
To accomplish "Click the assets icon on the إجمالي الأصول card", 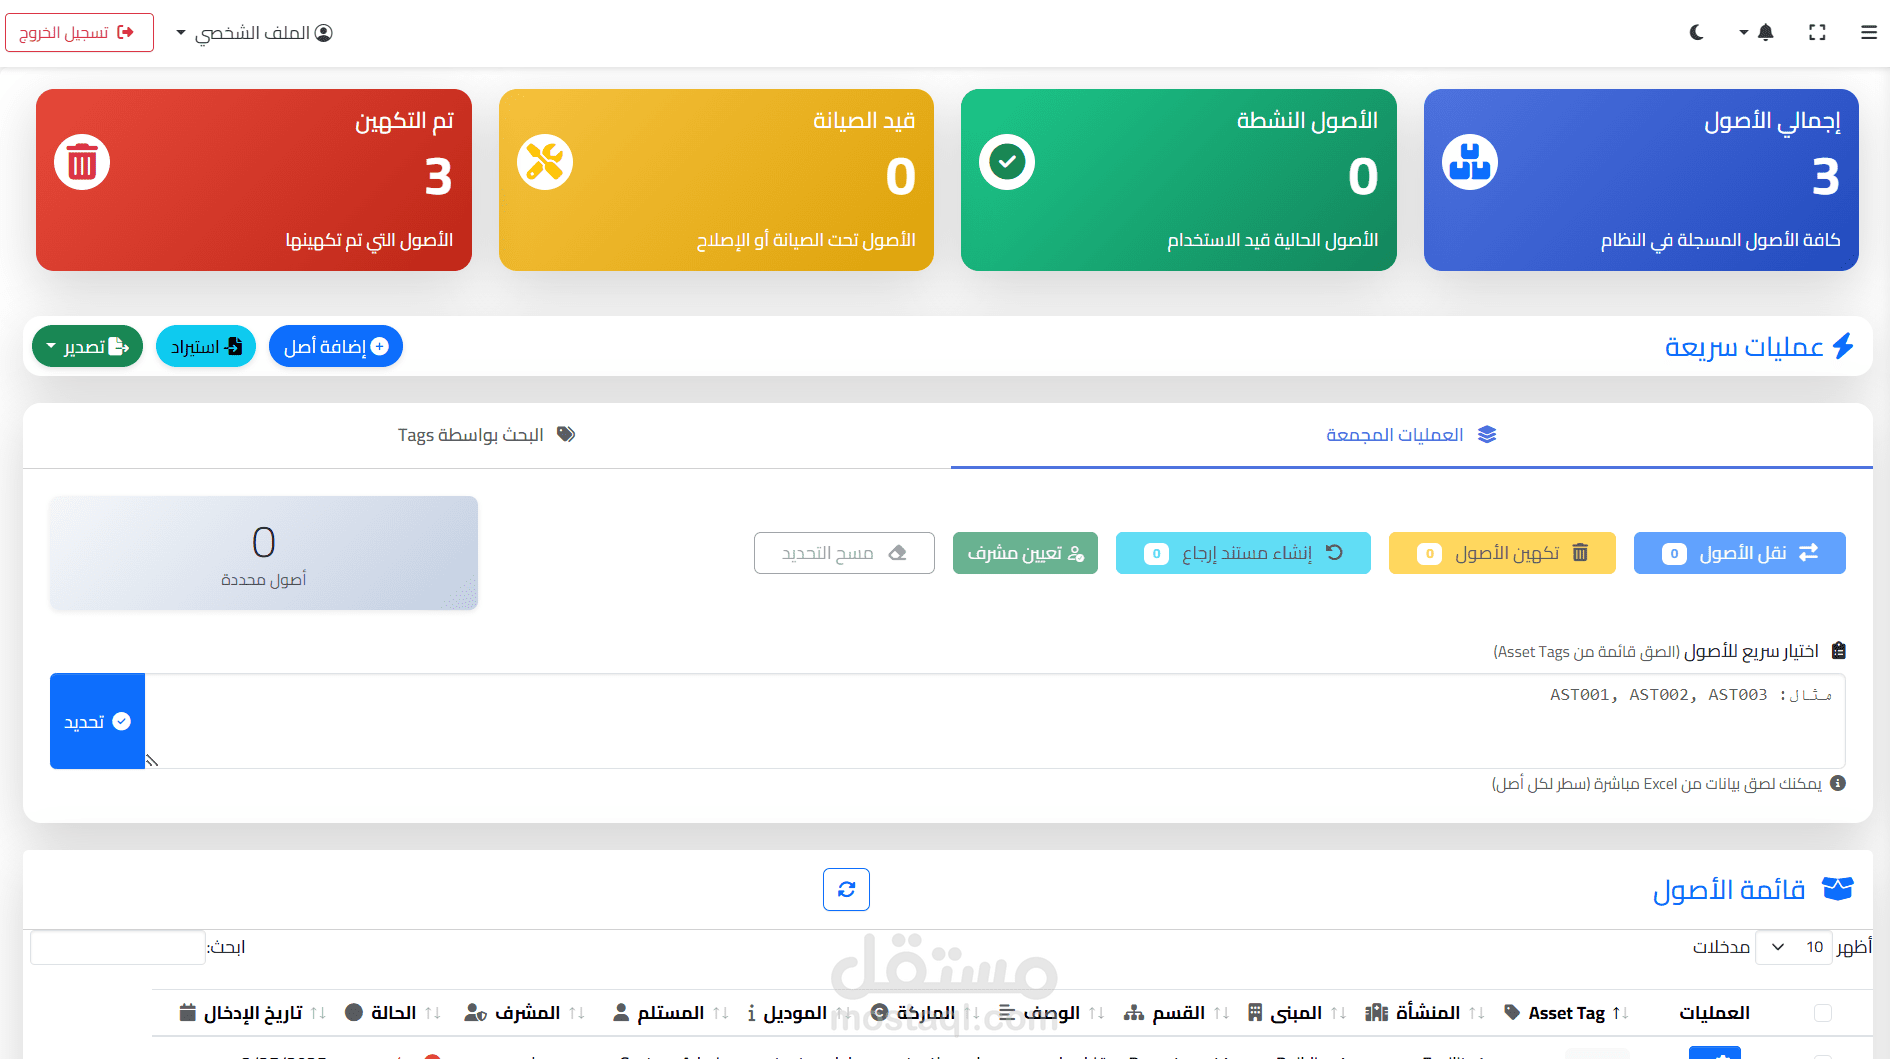I will pyautogui.click(x=1469, y=161).
